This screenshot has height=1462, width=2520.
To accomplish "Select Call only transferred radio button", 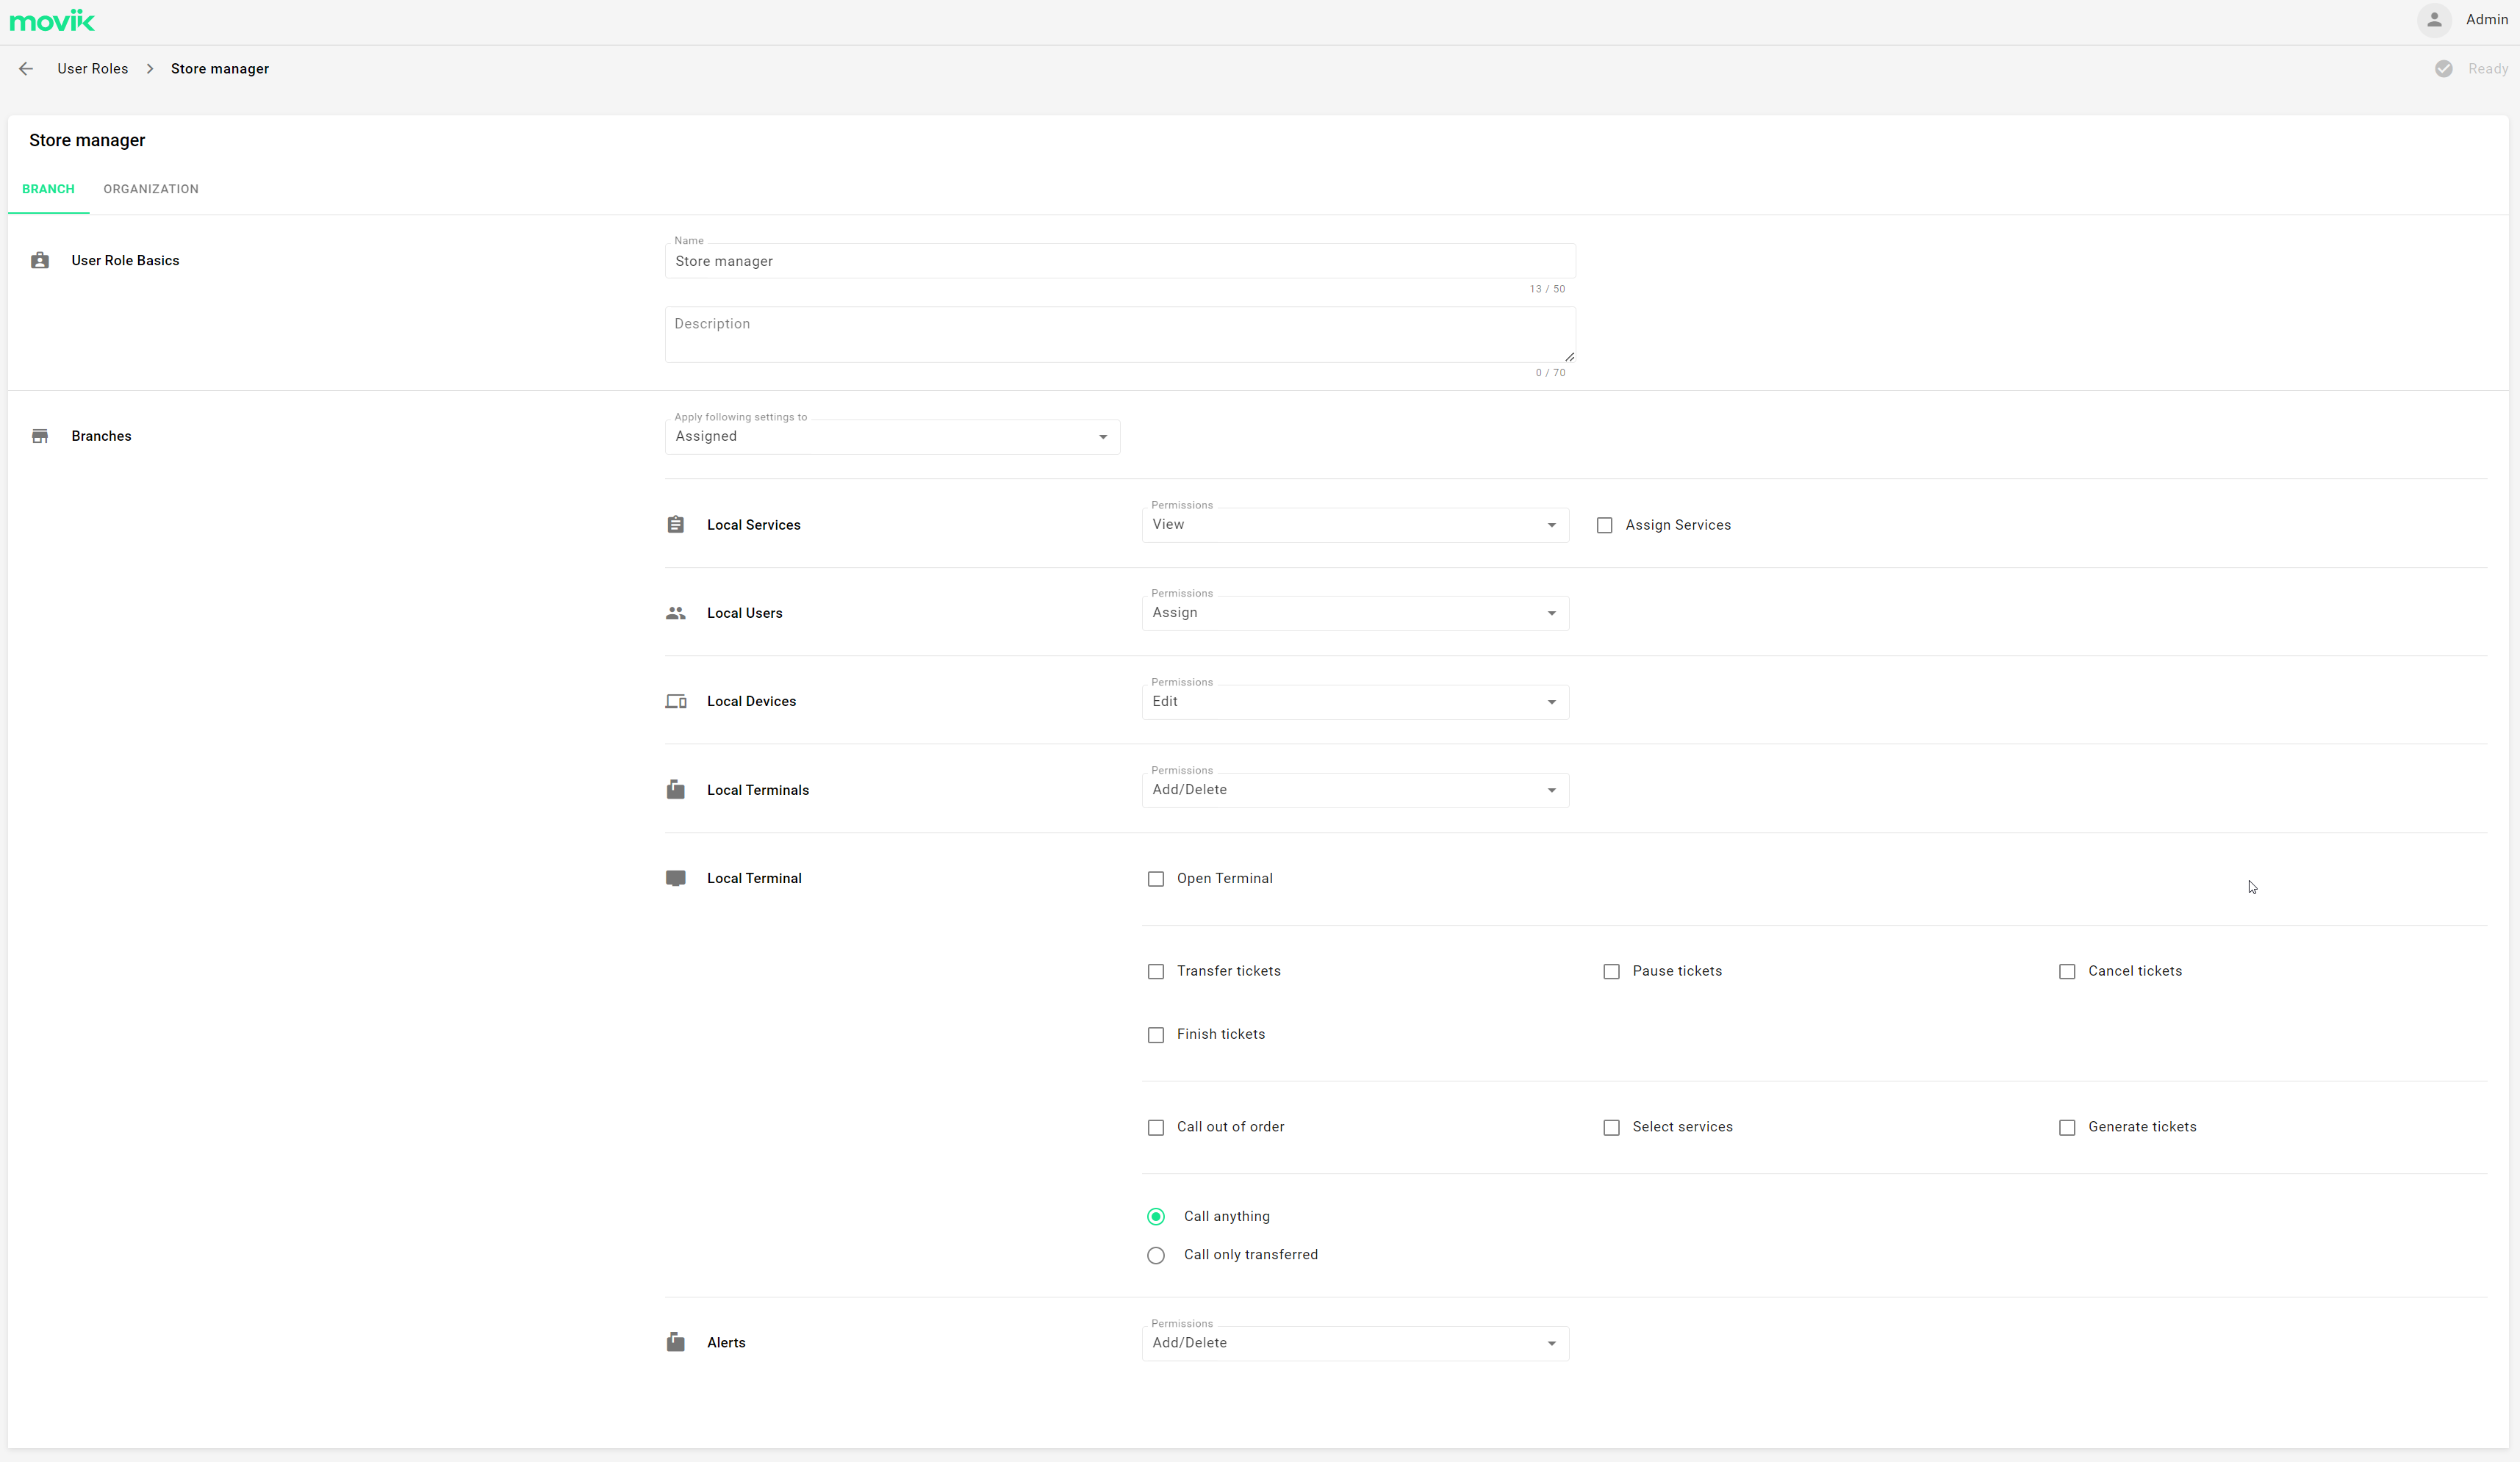I will pyautogui.click(x=1156, y=1255).
